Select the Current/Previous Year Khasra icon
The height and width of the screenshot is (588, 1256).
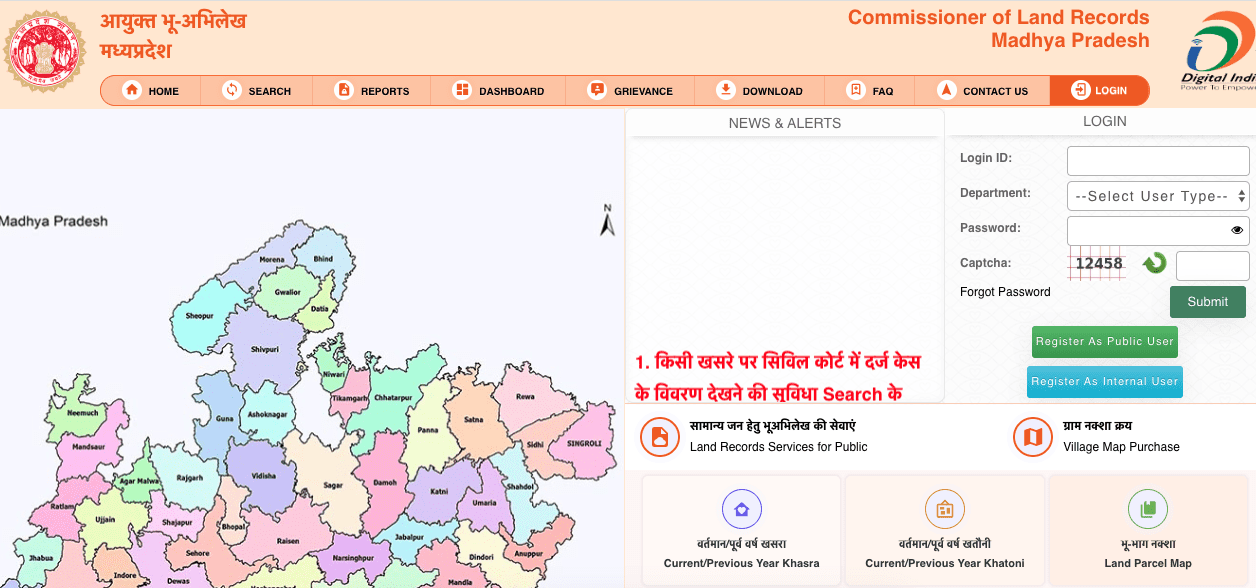[x=741, y=509]
